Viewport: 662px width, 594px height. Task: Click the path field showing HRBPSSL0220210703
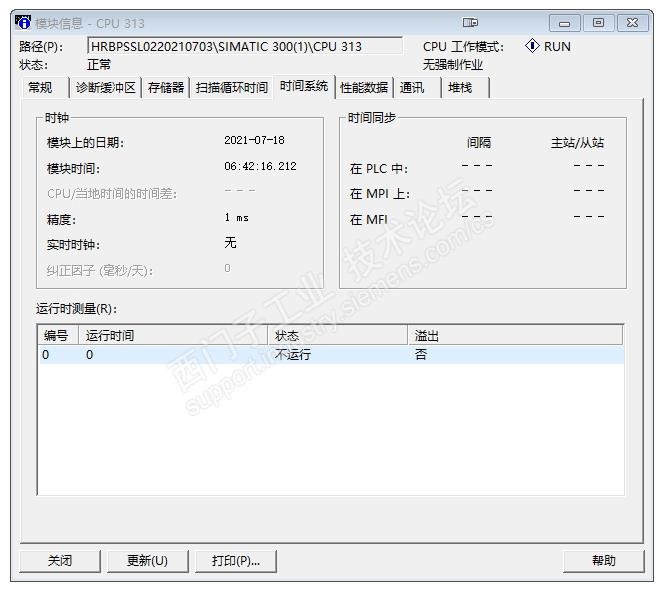click(x=245, y=46)
